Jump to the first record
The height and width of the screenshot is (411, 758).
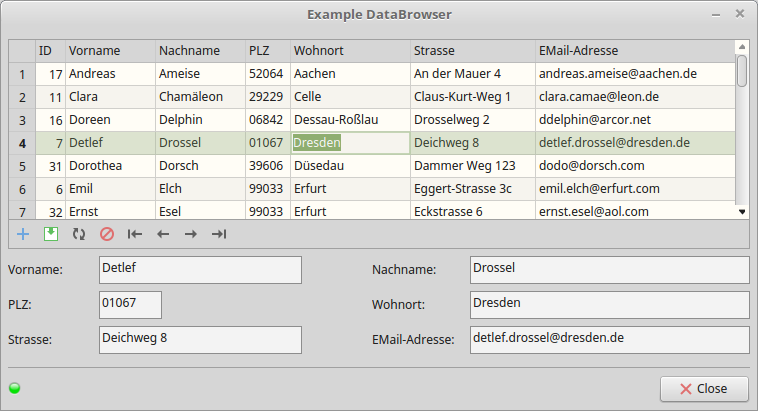(x=135, y=234)
